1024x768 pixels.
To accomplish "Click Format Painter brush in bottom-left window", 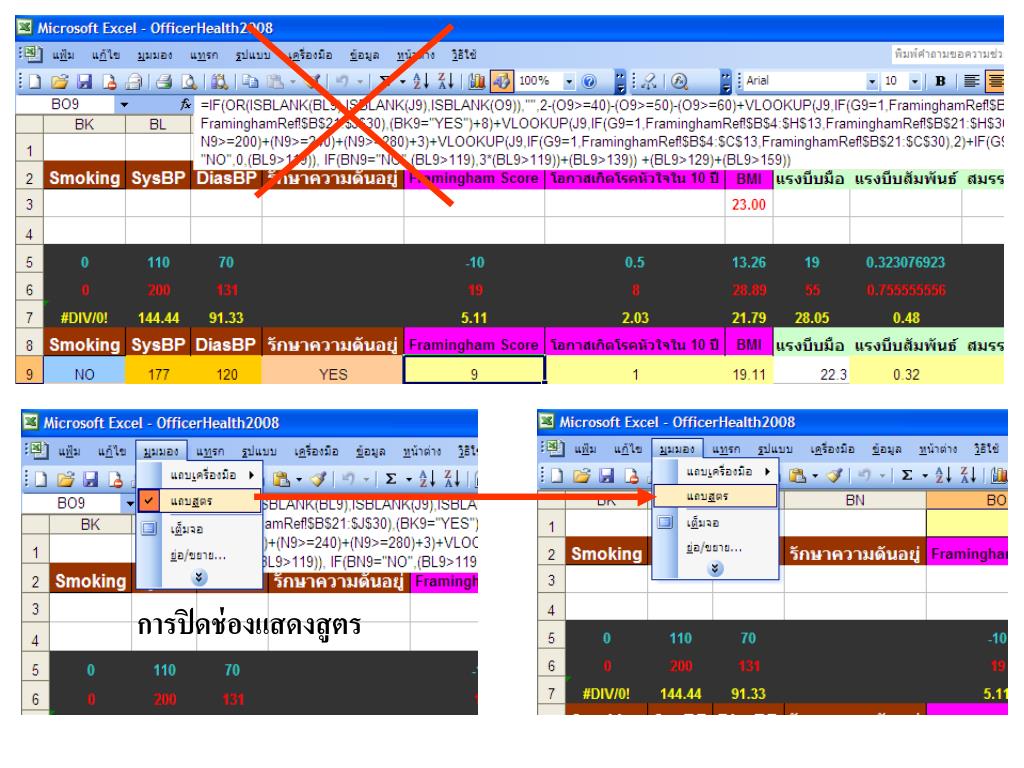I will point(318,479).
